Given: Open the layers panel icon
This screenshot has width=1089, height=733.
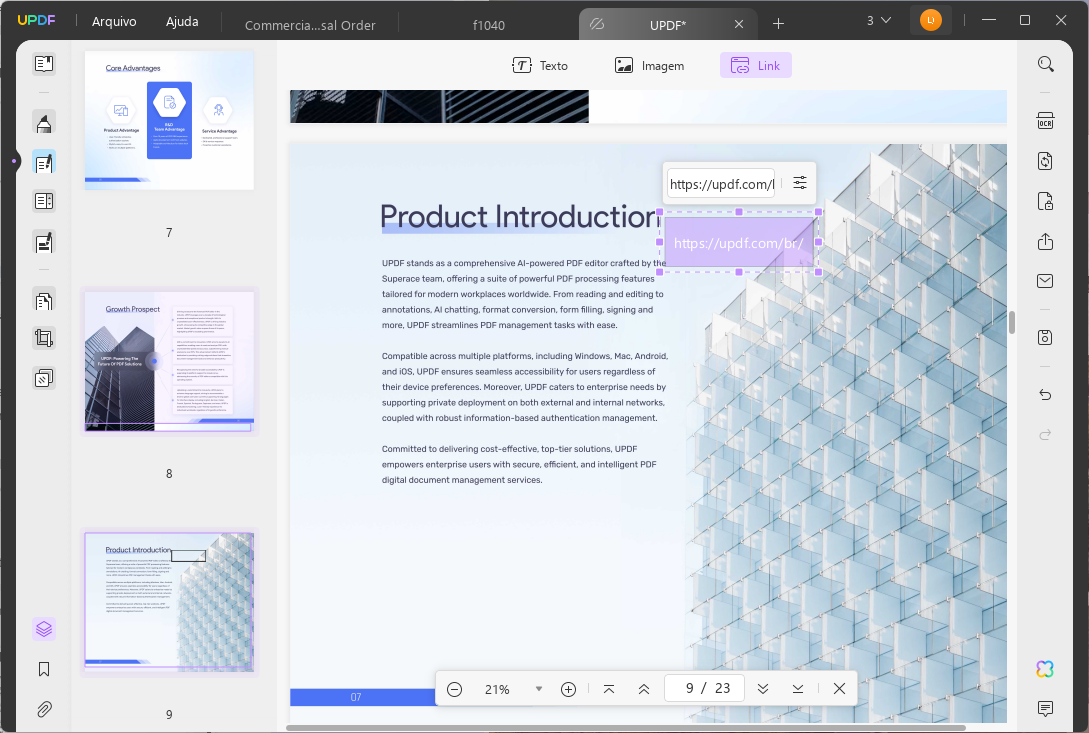Looking at the screenshot, I should [x=44, y=629].
